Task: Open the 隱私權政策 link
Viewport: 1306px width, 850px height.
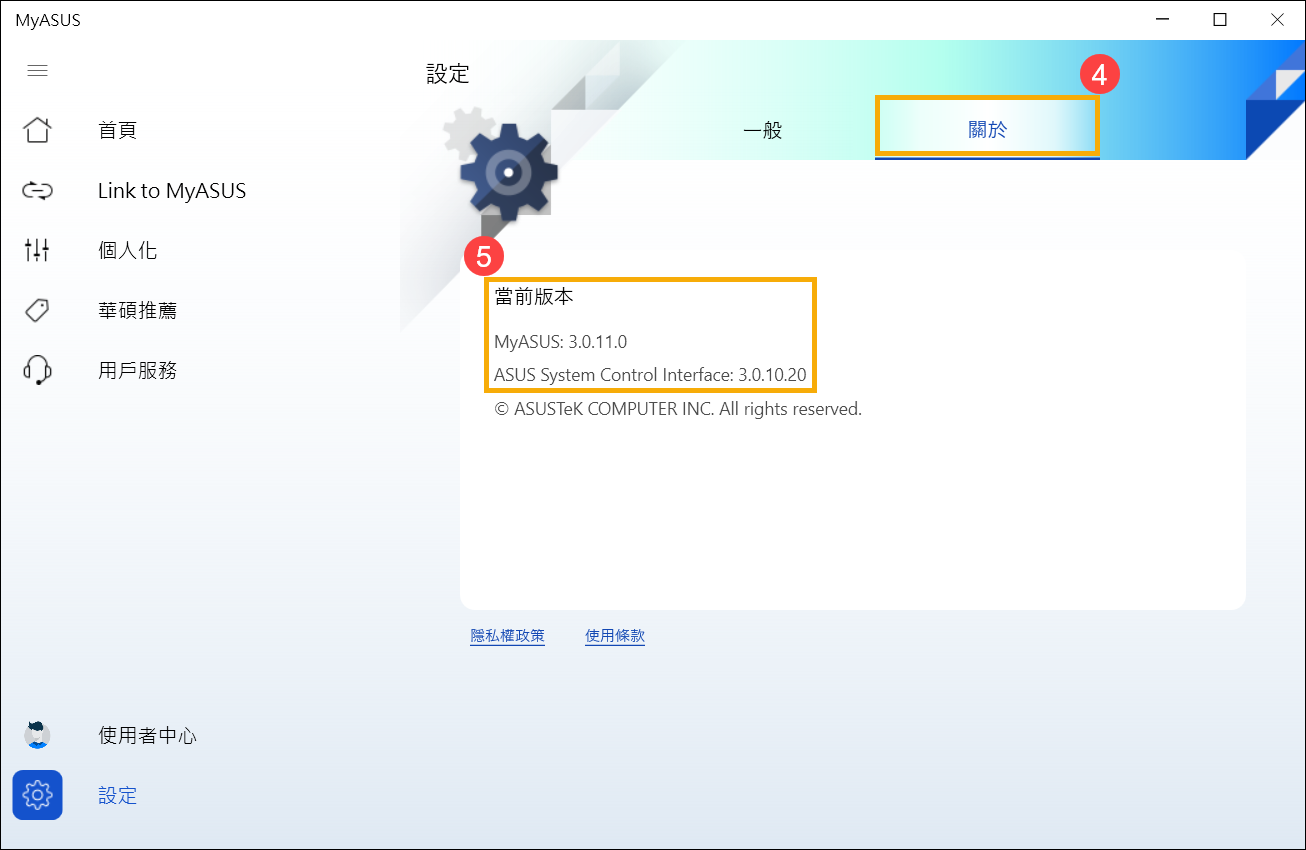Action: coord(507,636)
